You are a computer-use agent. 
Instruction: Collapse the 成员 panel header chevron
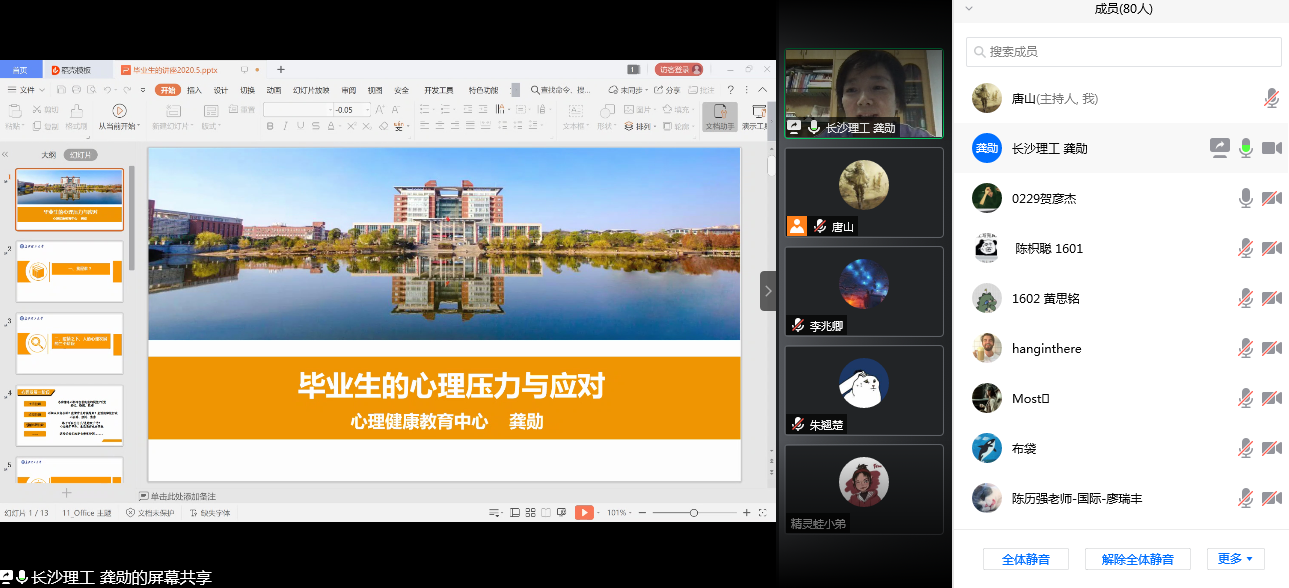[x=968, y=9]
